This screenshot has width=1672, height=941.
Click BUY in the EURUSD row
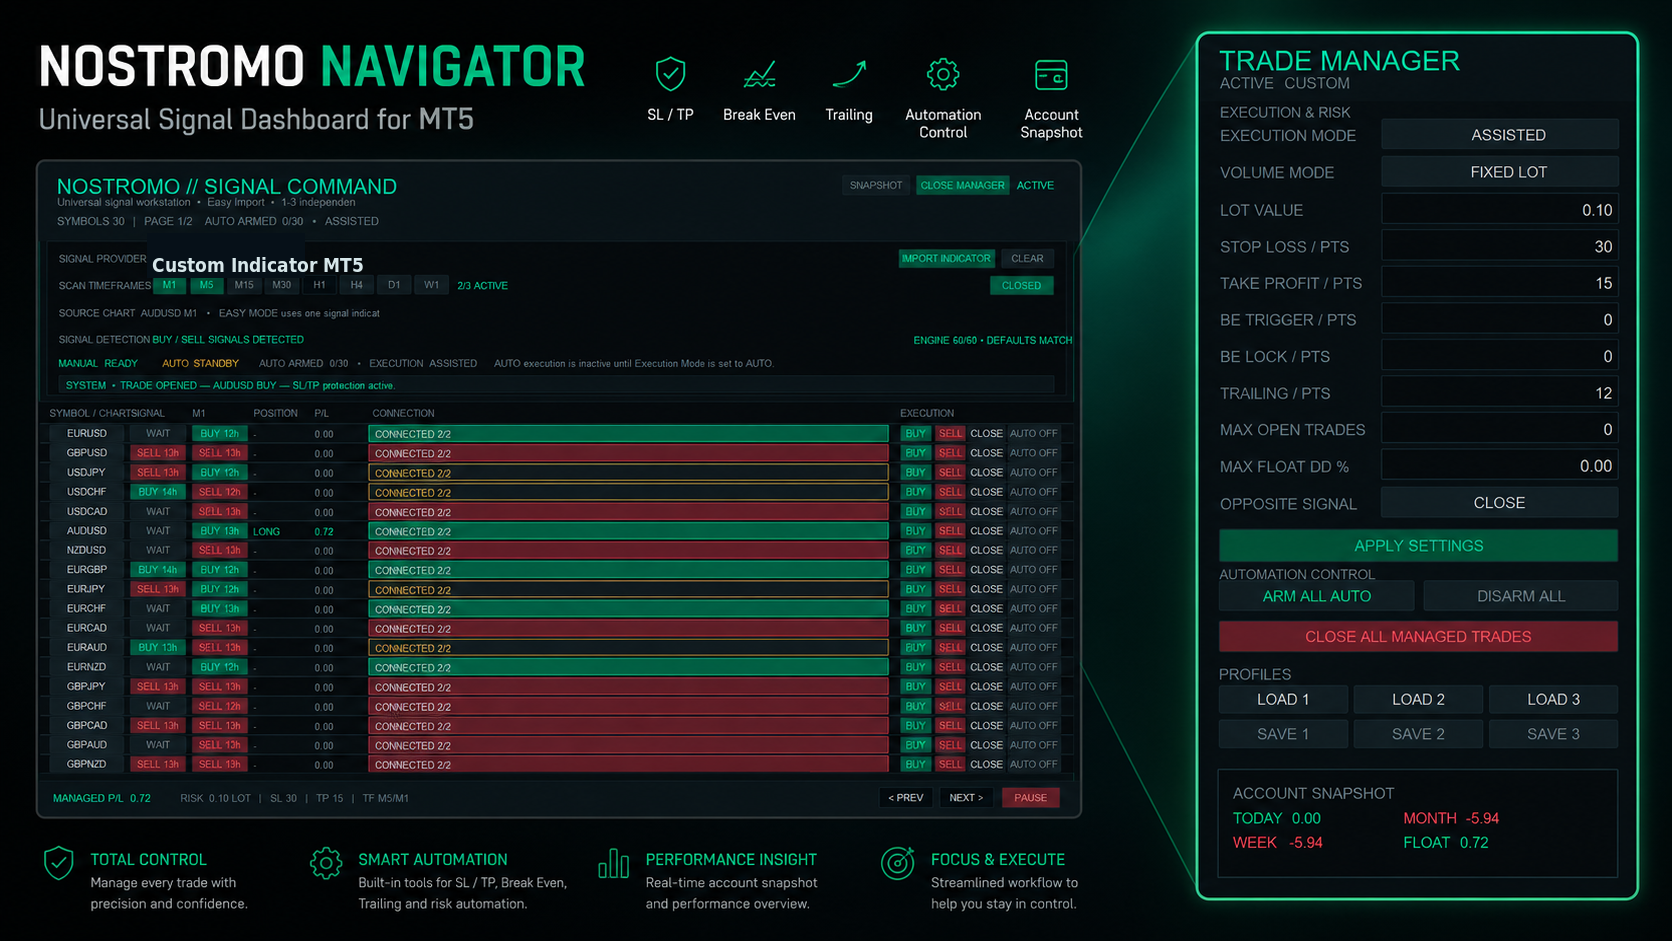[915, 434]
